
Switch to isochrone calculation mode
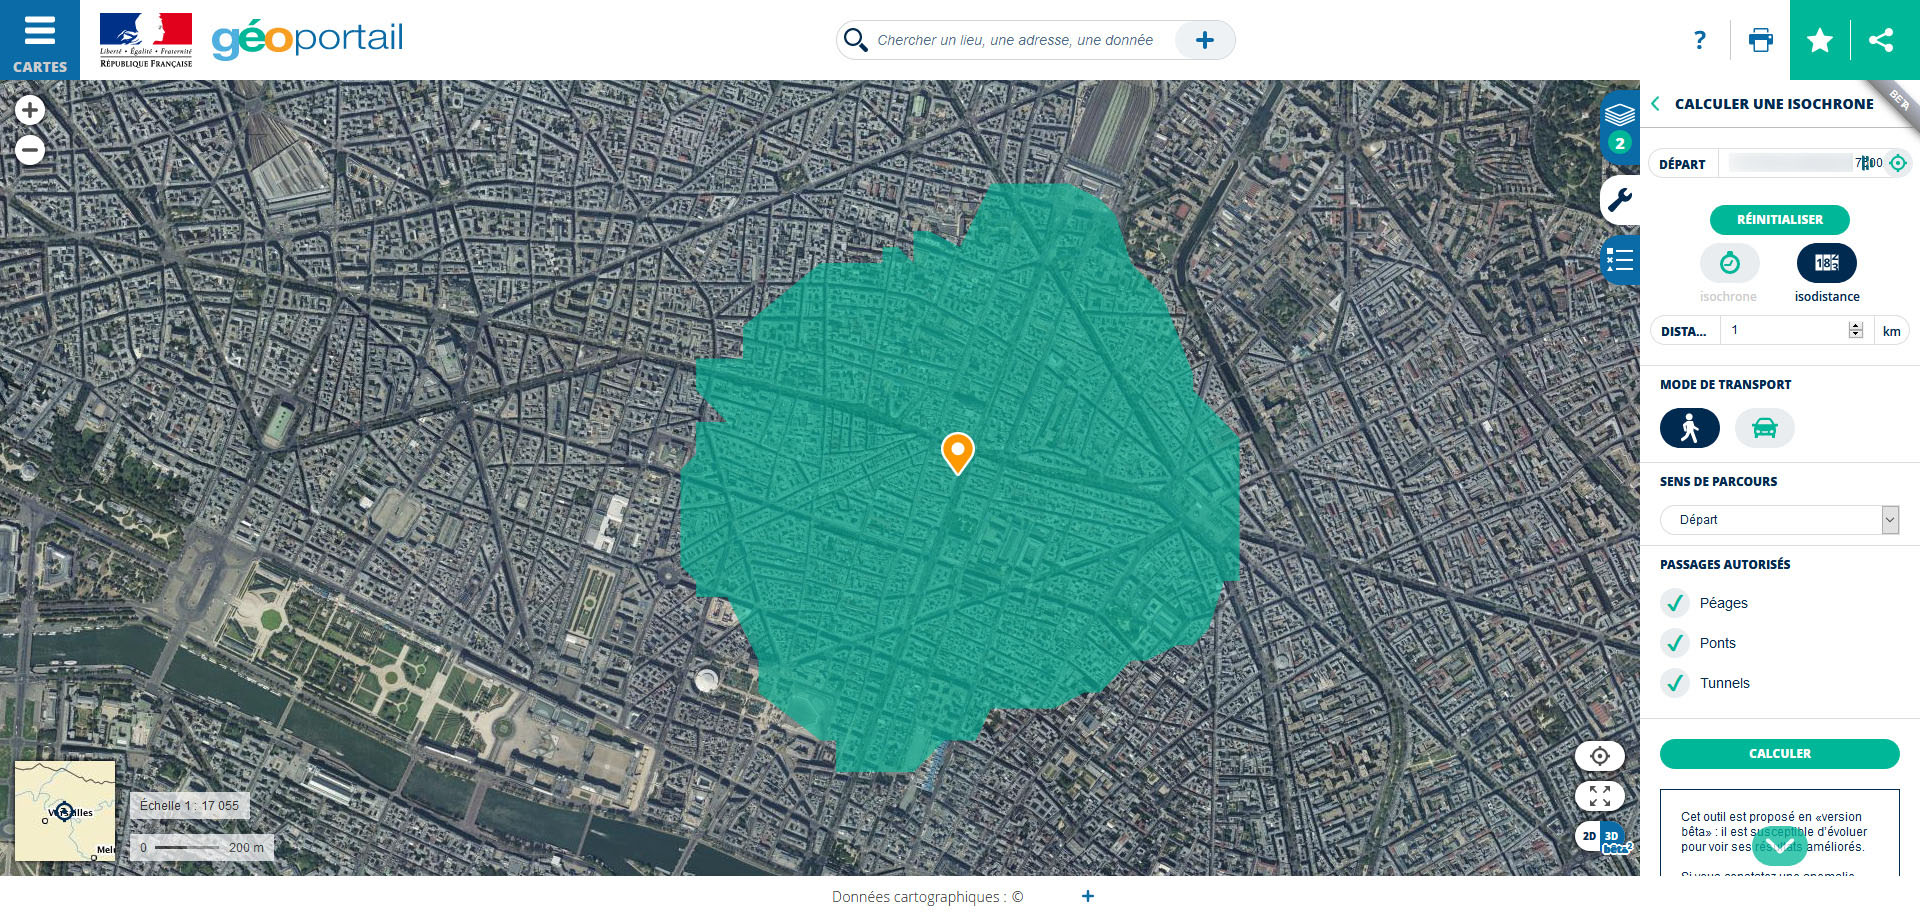coord(1729,263)
